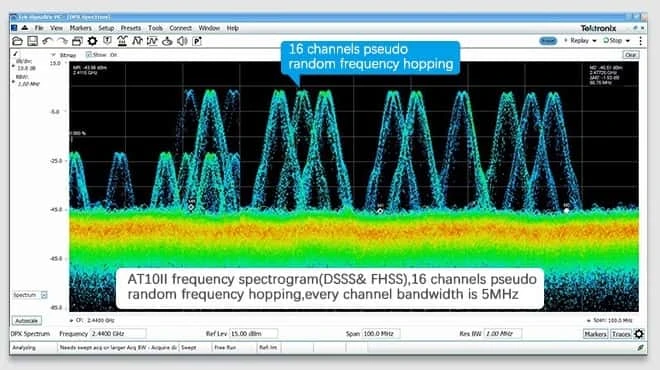Open the Spectrum selector dropdown

pos(44,295)
